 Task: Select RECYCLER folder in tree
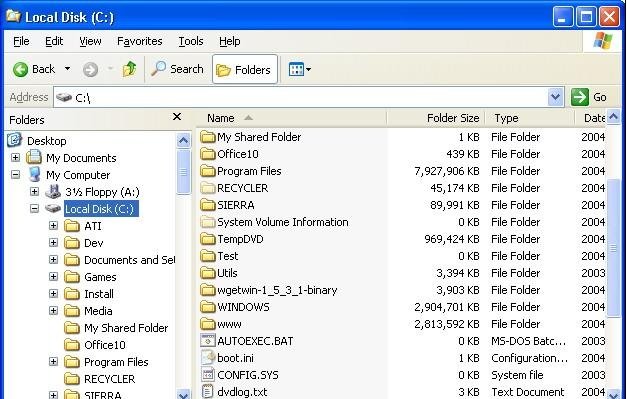tap(110, 379)
